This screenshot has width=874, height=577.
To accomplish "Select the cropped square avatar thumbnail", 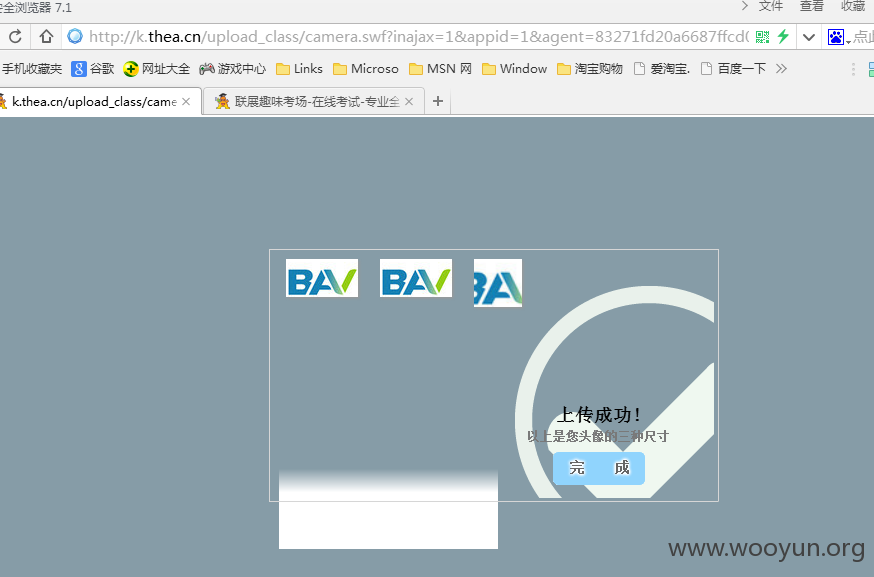I will (498, 283).
